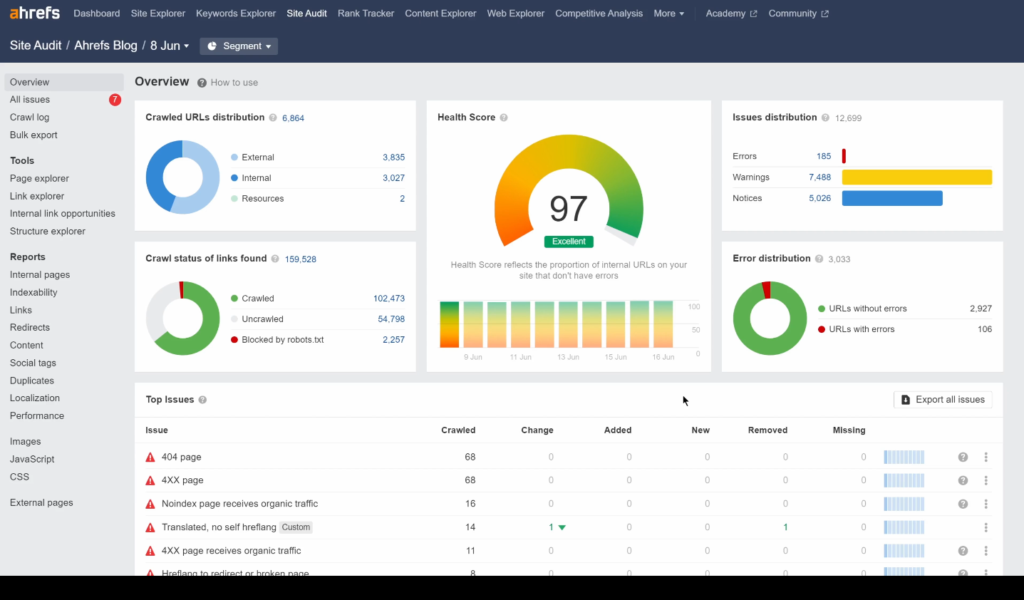Click the ahrefs logo
Screen dimensions: 1024x600
pyautogui.click(x=33, y=12)
